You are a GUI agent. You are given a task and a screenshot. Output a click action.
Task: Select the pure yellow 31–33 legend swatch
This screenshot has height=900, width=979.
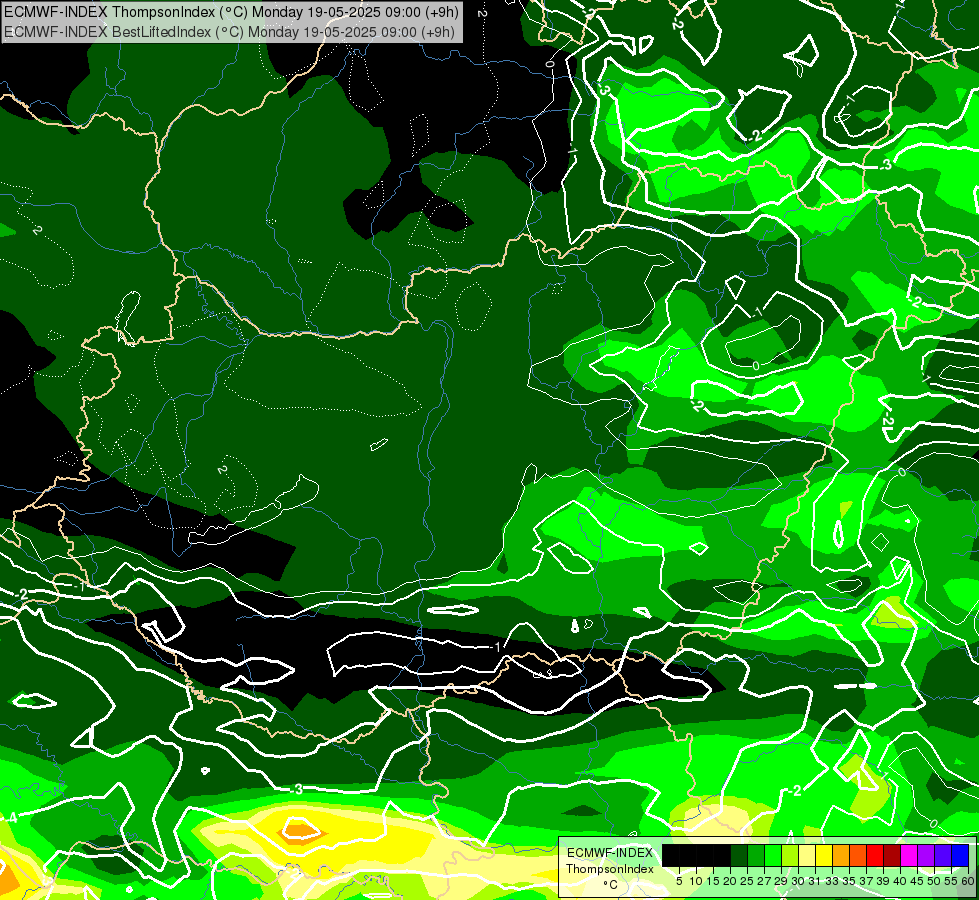pos(824,855)
